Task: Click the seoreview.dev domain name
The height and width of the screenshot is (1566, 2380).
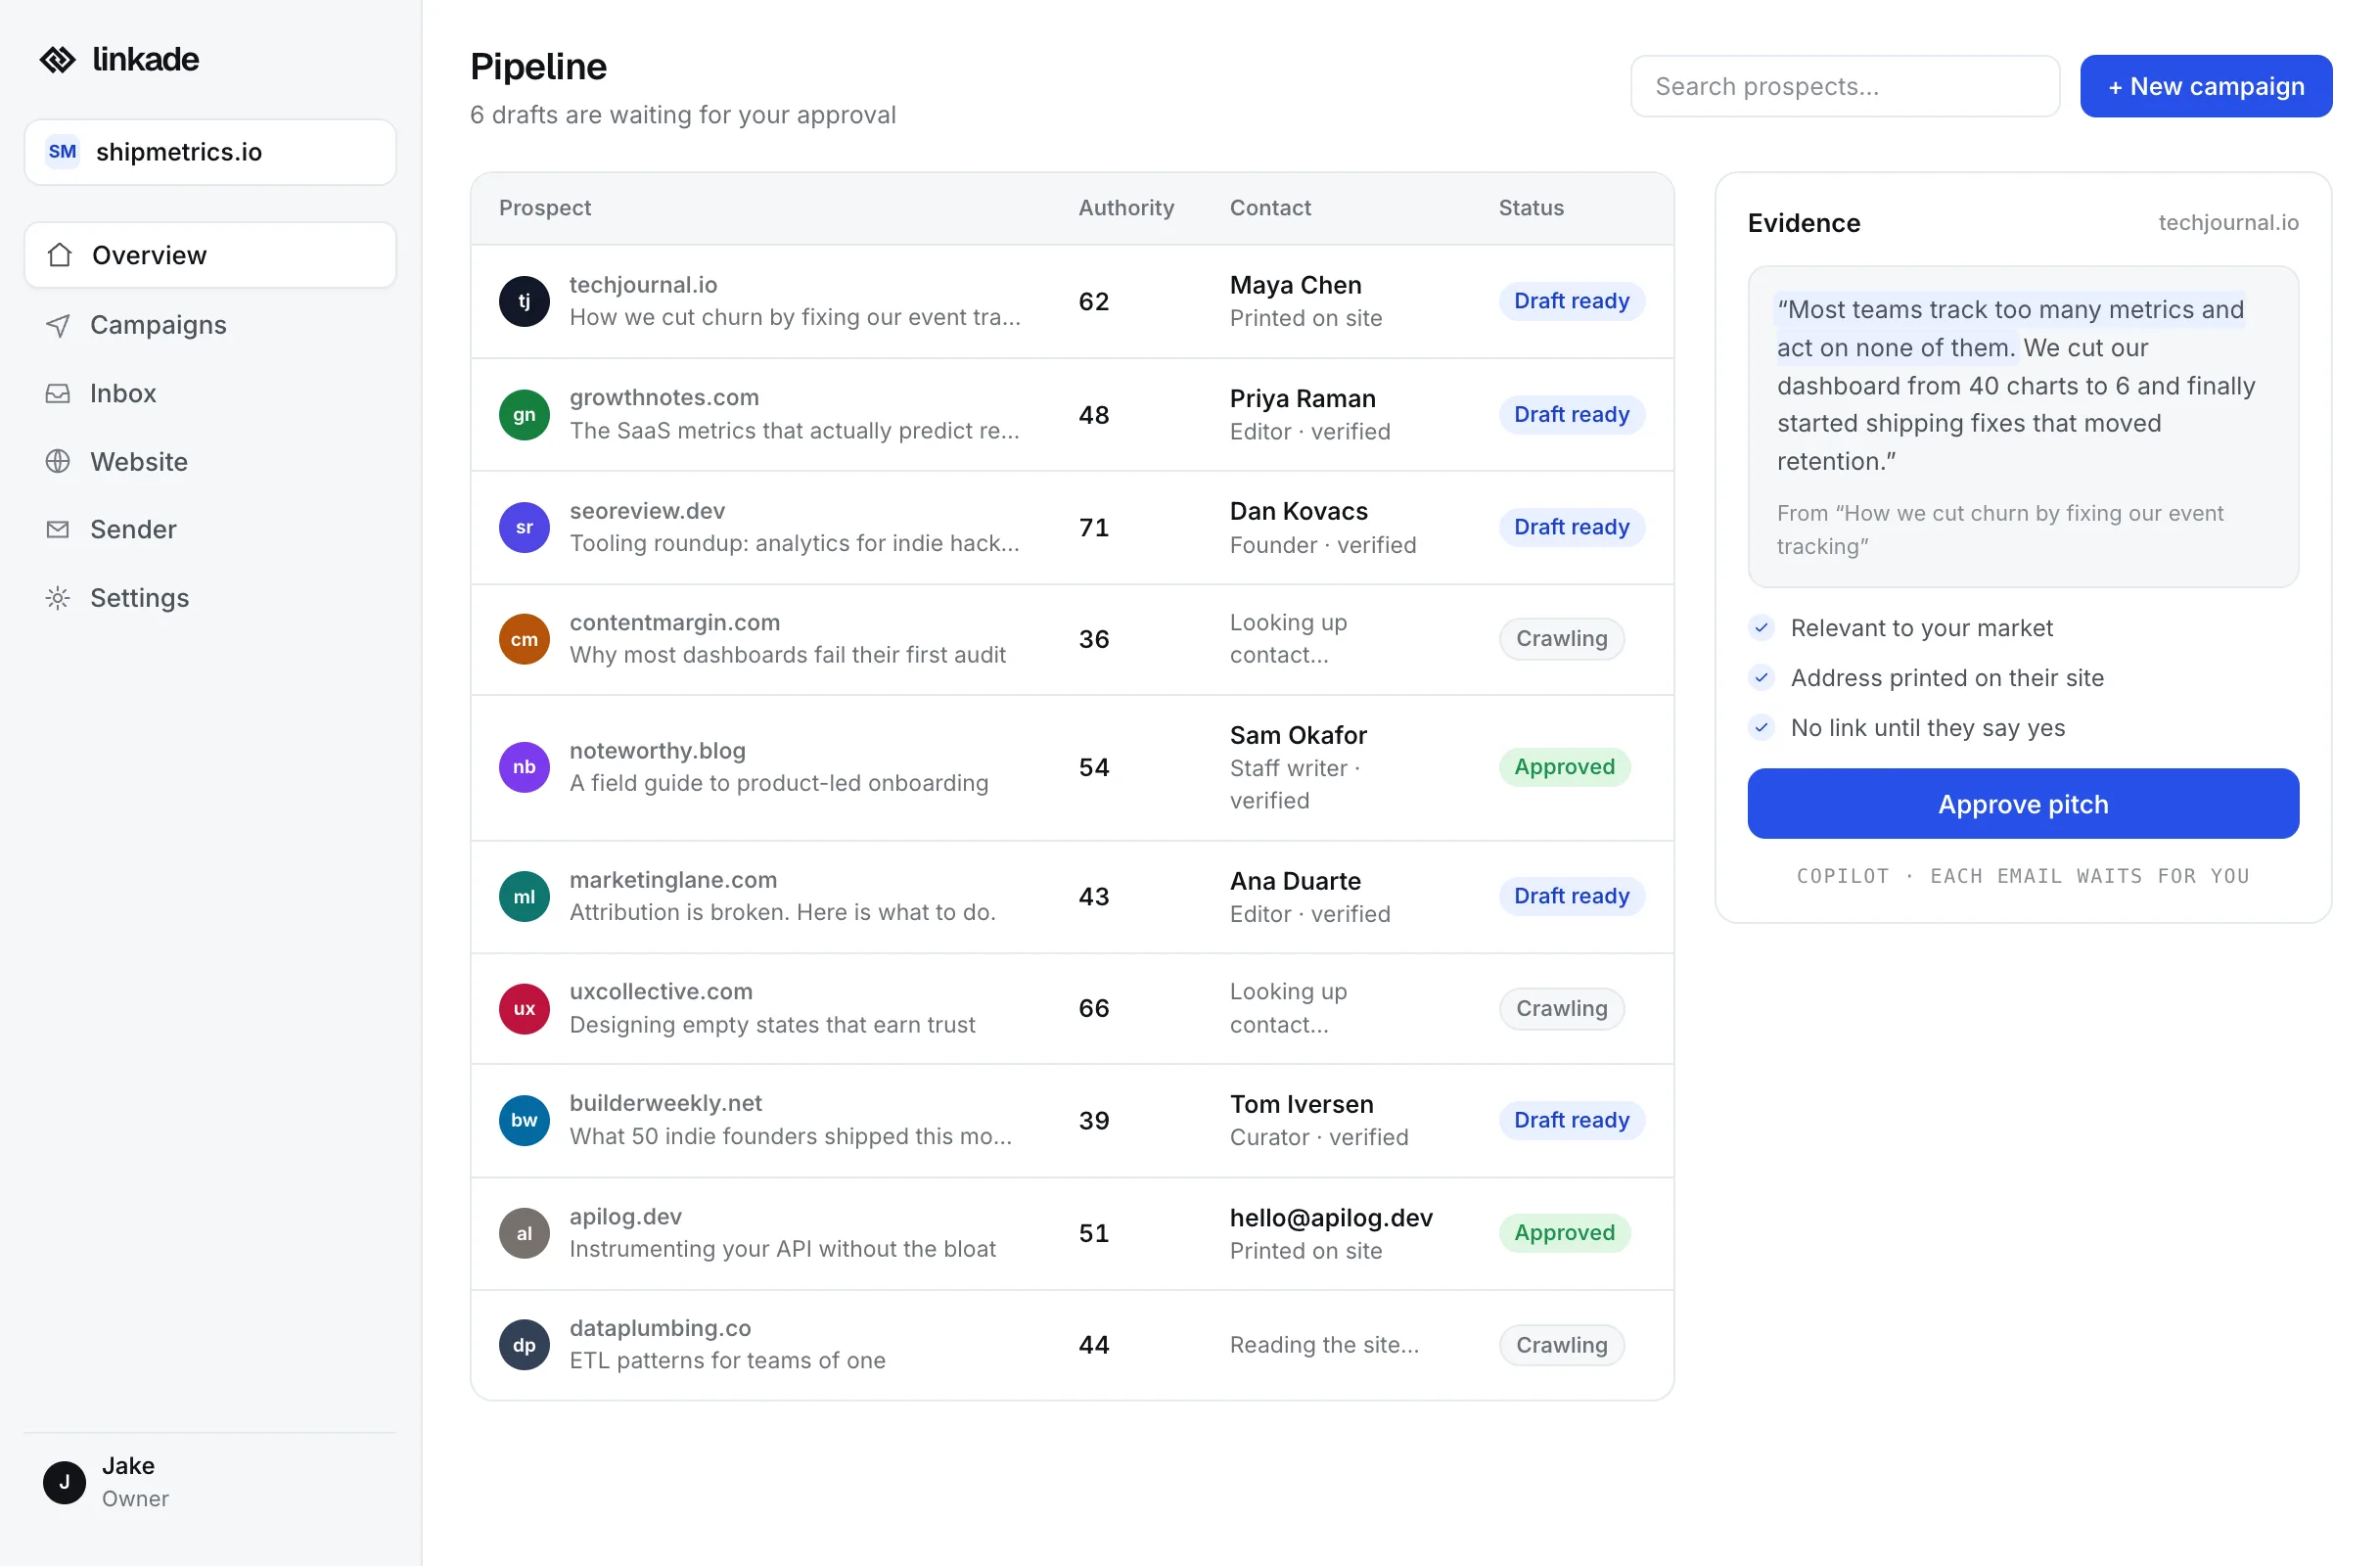Action: (647, 511)
